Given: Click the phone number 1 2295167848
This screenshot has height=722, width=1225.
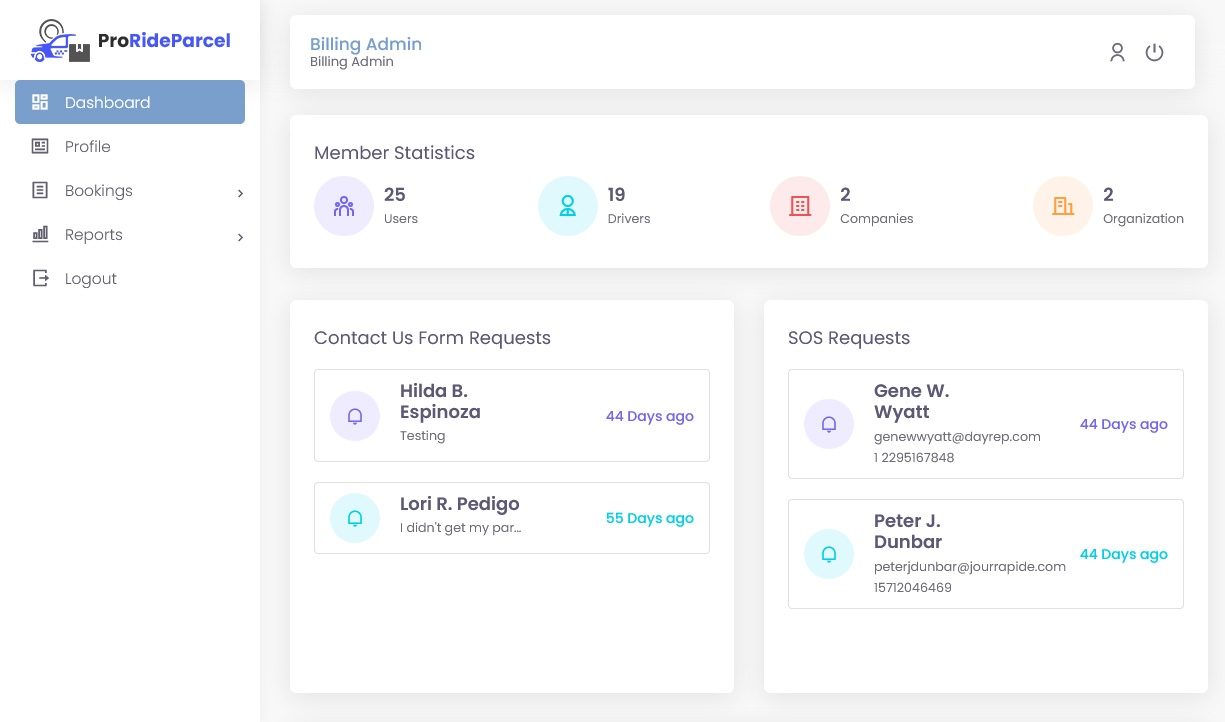Looking at the screenshot, I should 914,458.
